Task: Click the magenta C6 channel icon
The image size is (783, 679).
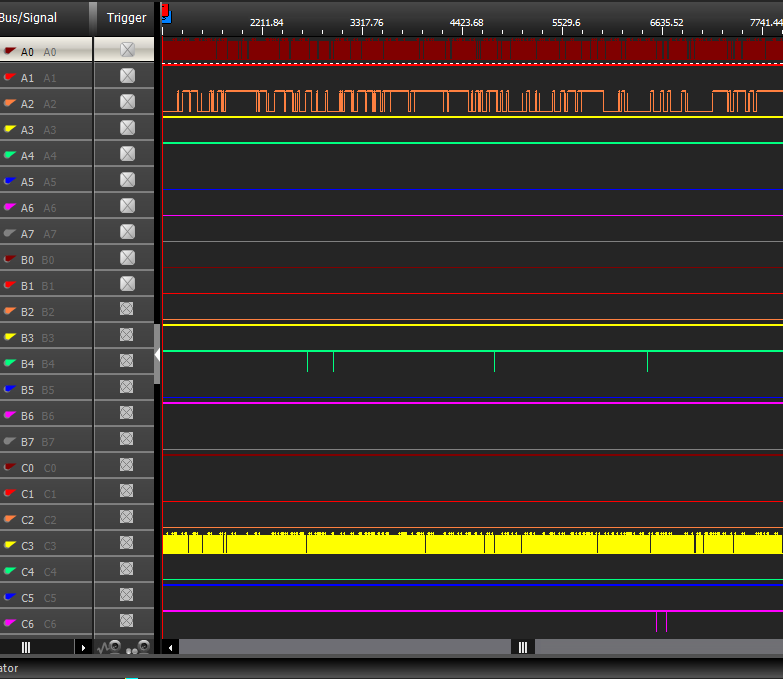Action: pos(10,623)
